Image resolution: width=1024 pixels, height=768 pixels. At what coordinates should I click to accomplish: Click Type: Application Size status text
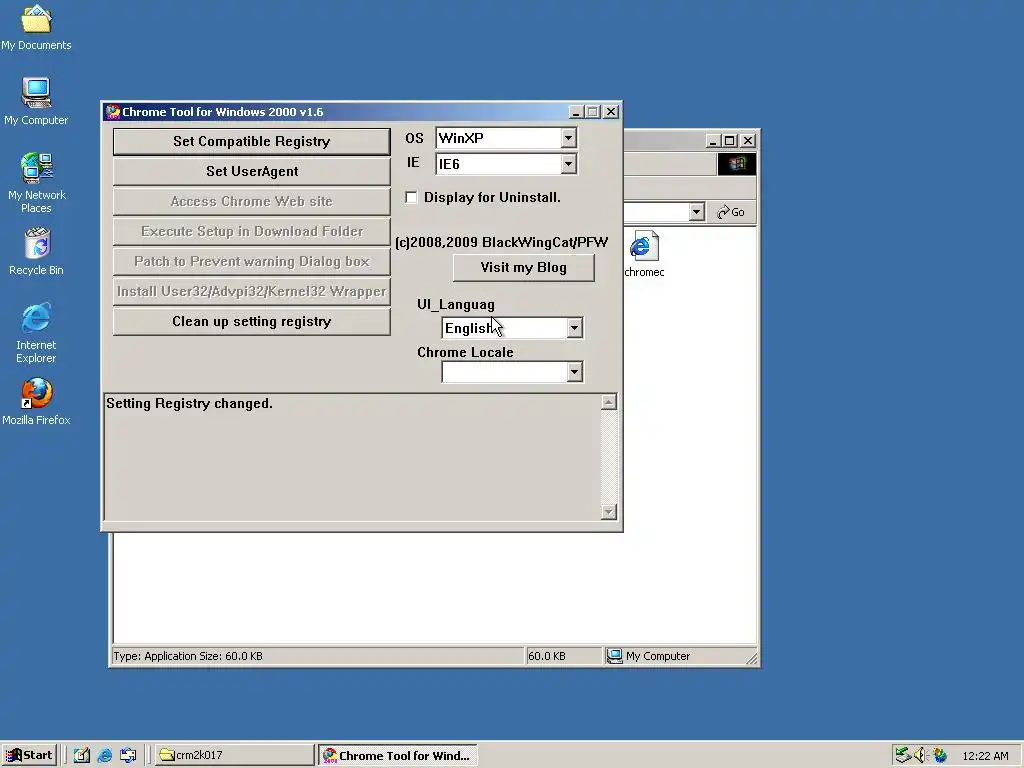(188, 656)
